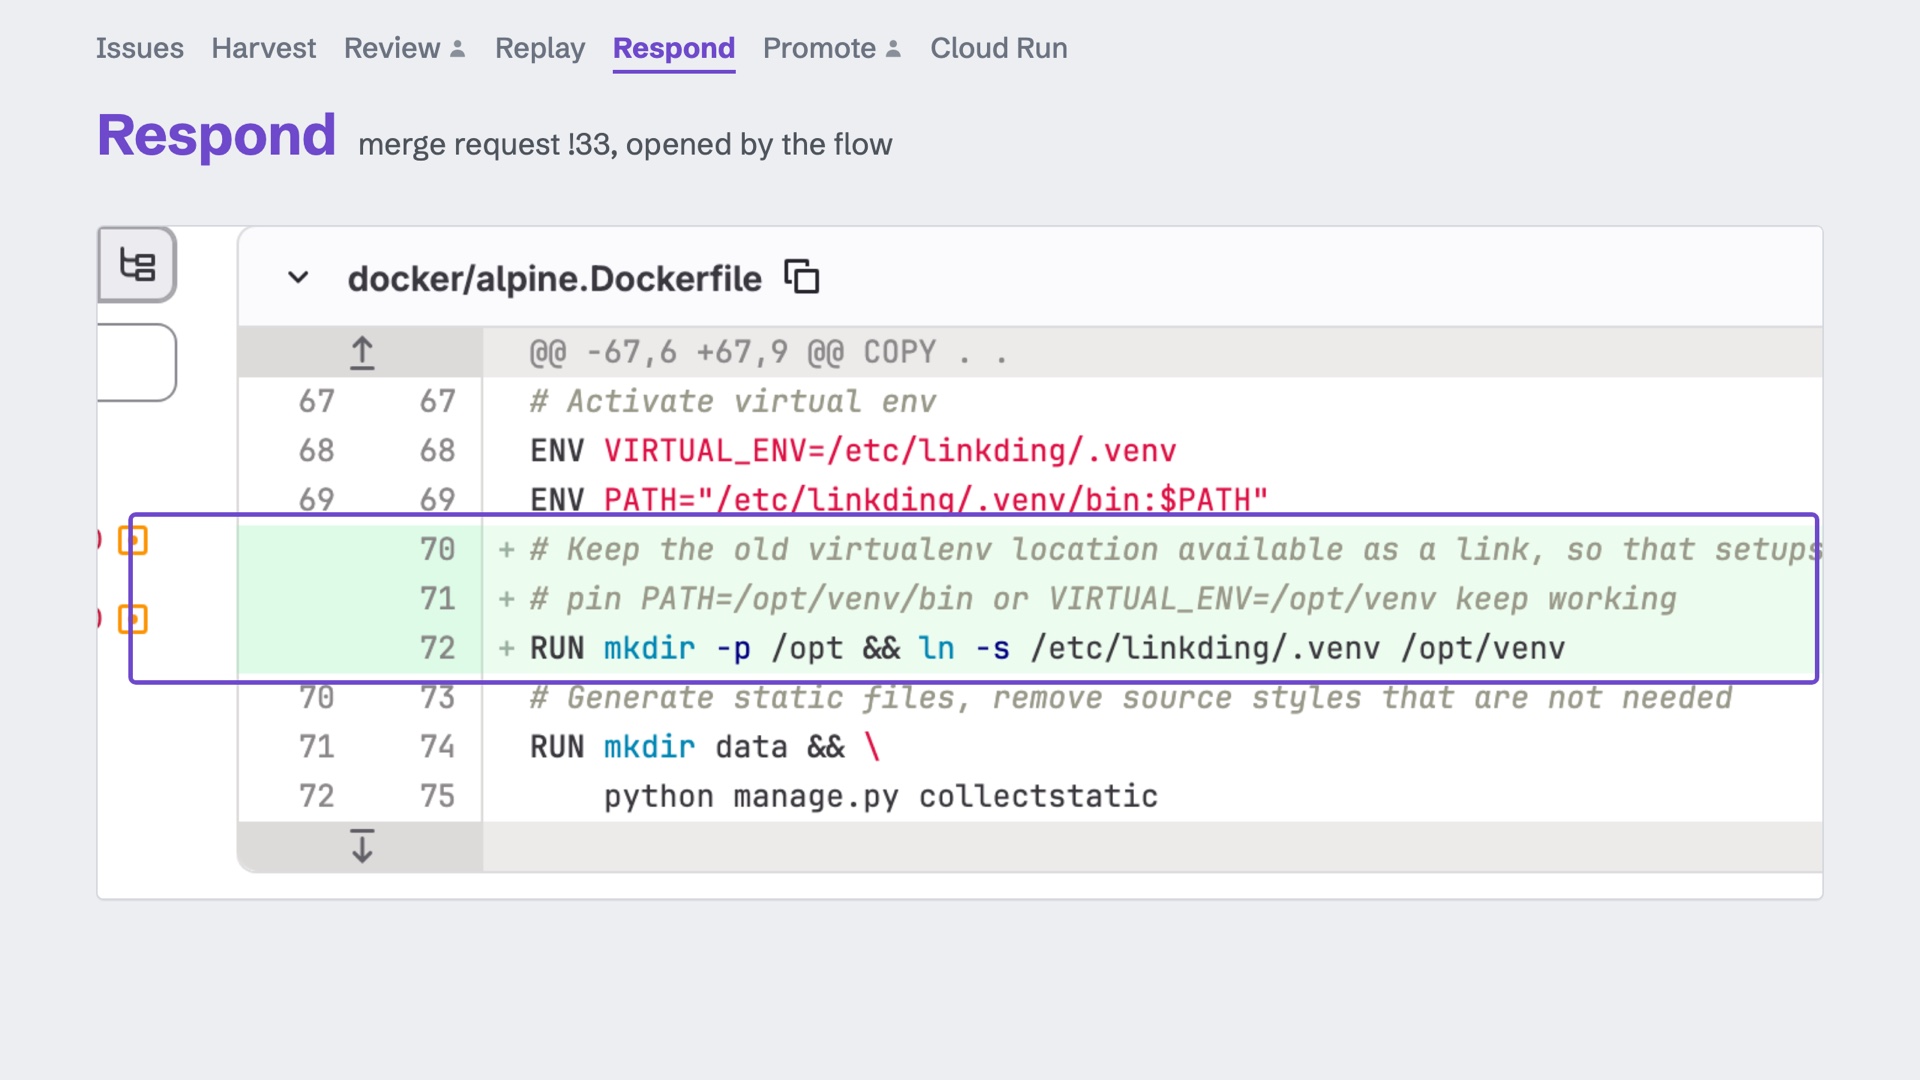Click the ENV PATH line
This screenshot has width=1920, height=1080.
pos(898,500)
